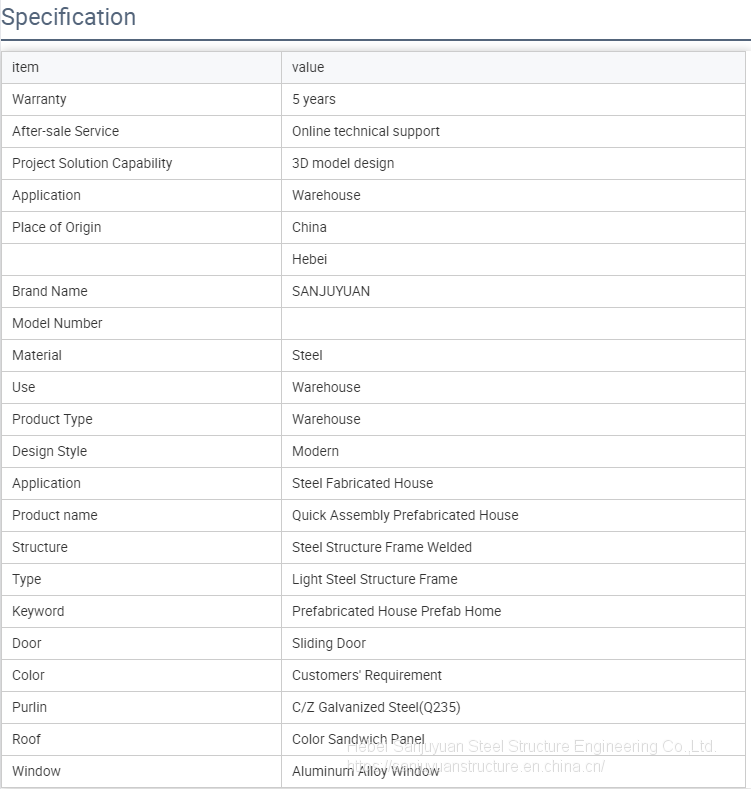Click the 'item' column header cell

click(x=26, y=67)
